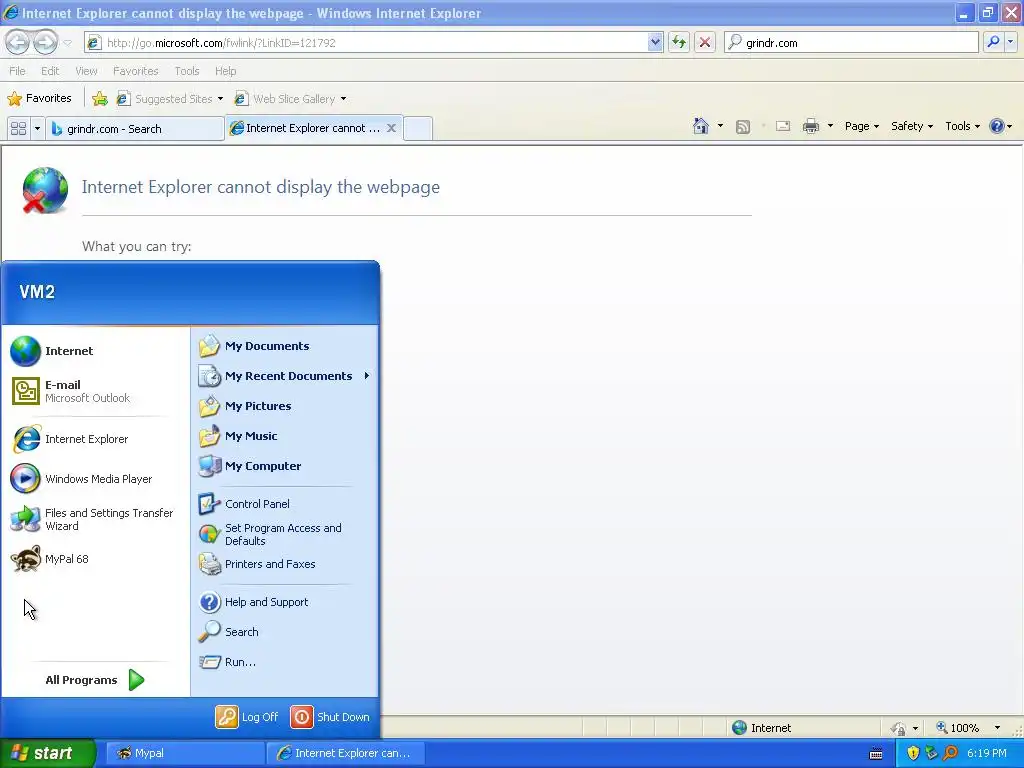Expand Web Slice Gallery dropdown
The image size is (1024, 768).
344,99
